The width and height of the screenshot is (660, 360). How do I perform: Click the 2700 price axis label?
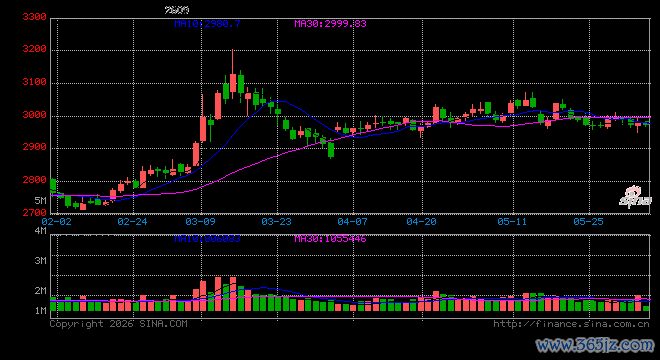(x=34, y=213)
